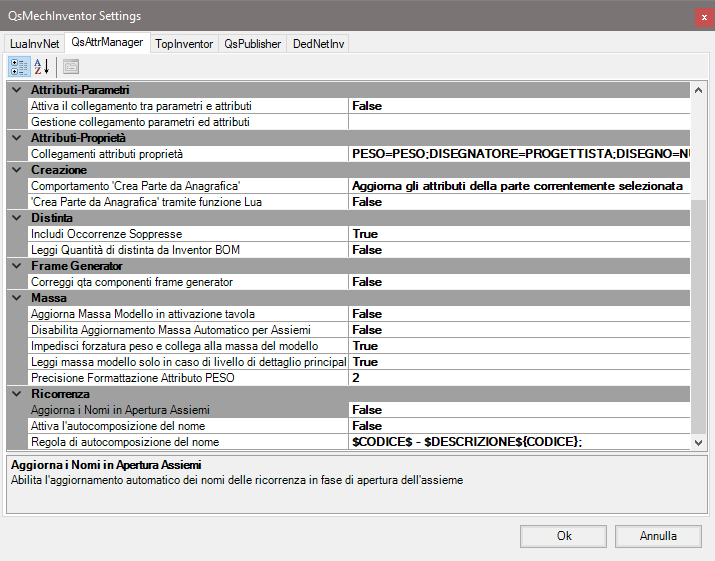
Task: Open value of 'Attiva l'autocomposizione del nome'
Action: coord(519,426)
